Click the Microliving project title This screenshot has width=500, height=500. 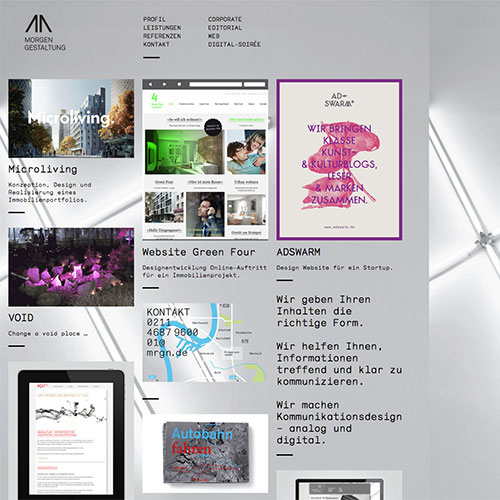coord(43,169)
